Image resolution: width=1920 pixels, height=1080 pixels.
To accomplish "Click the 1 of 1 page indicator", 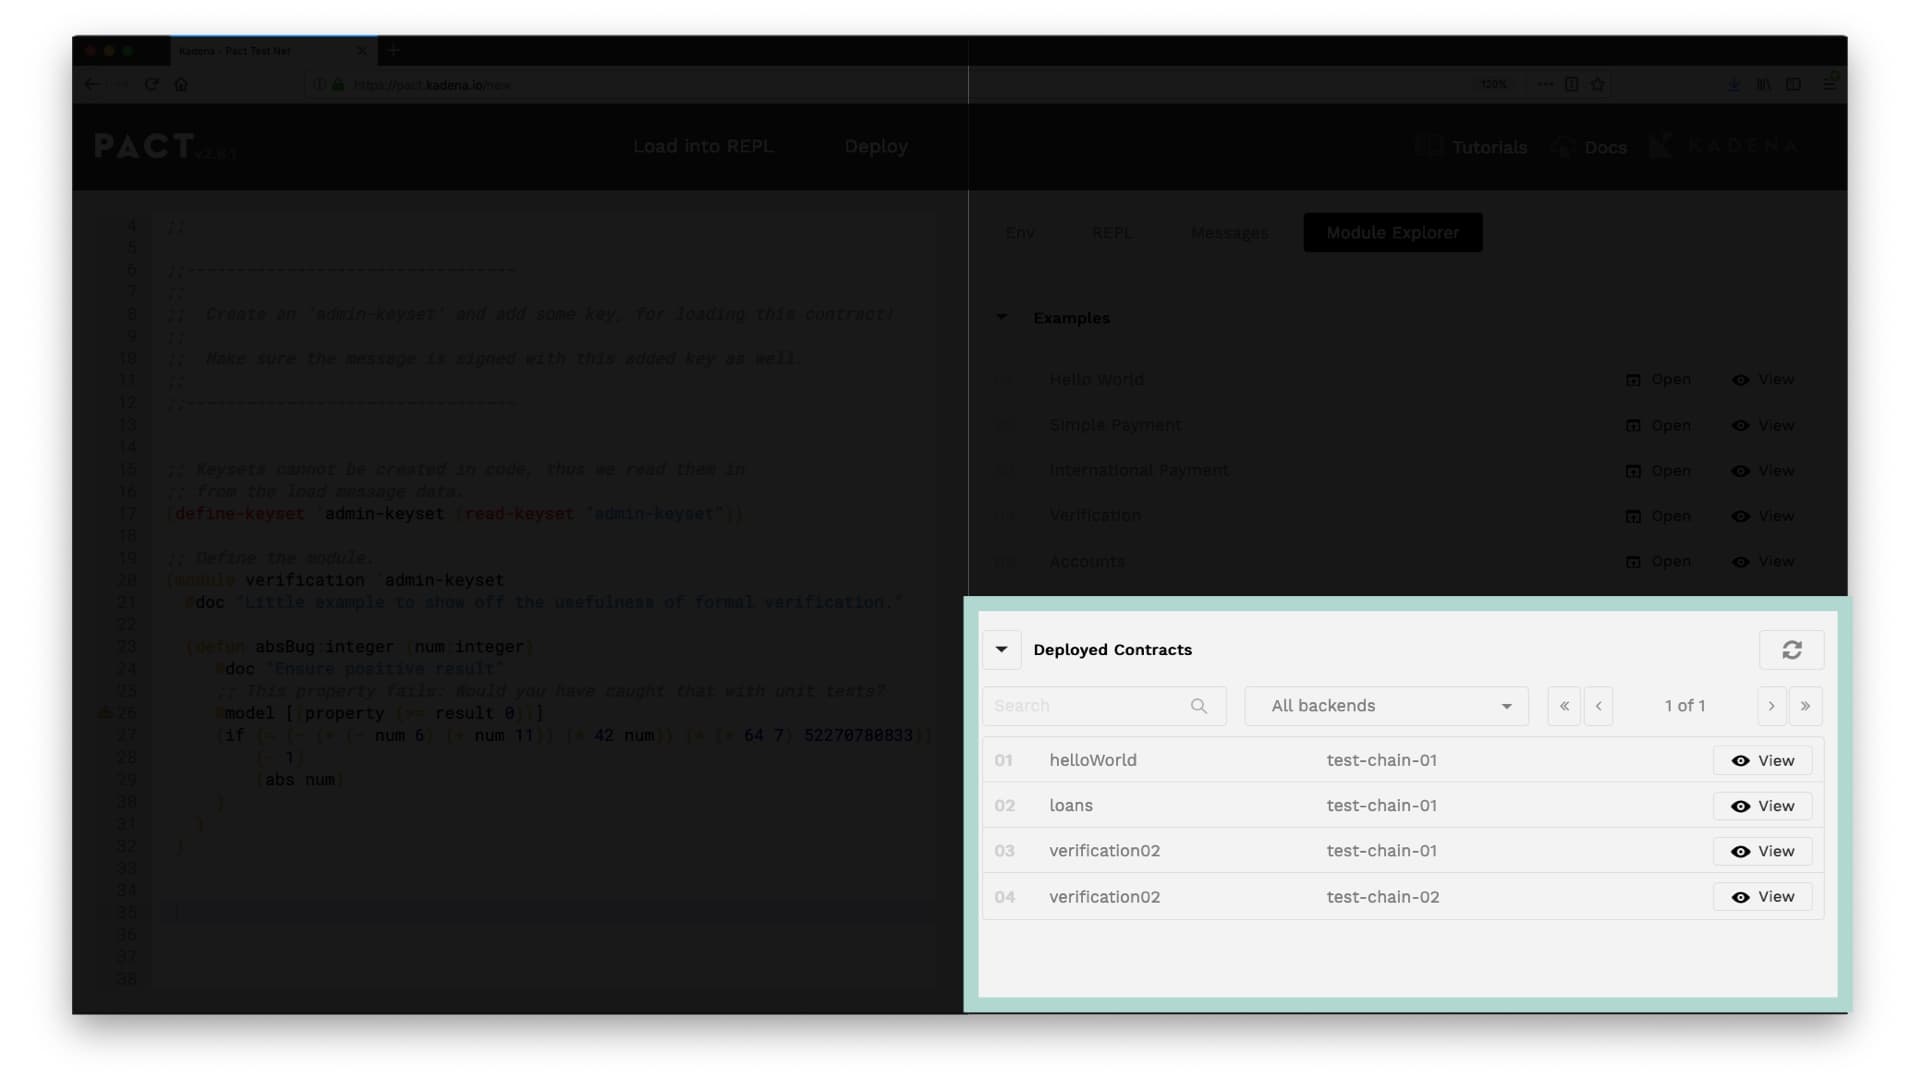I will click(1685, 706).
